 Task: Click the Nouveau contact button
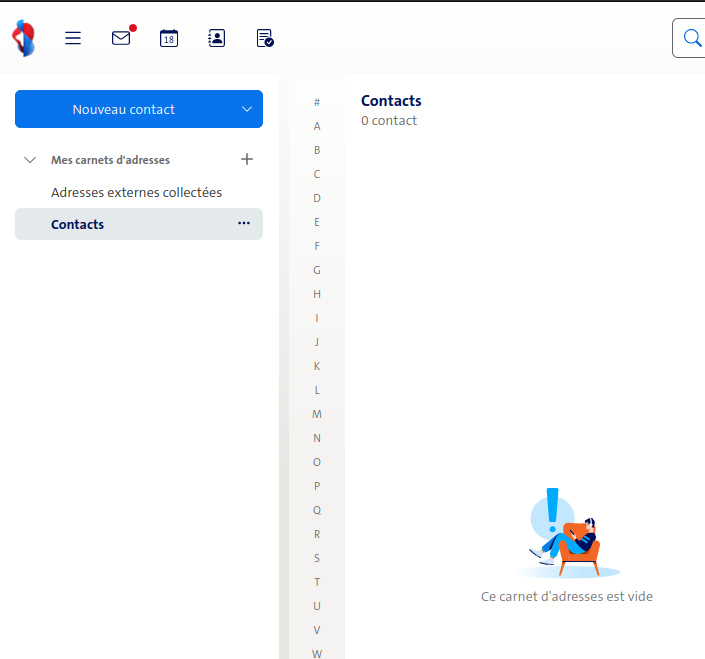click(123, 109)
